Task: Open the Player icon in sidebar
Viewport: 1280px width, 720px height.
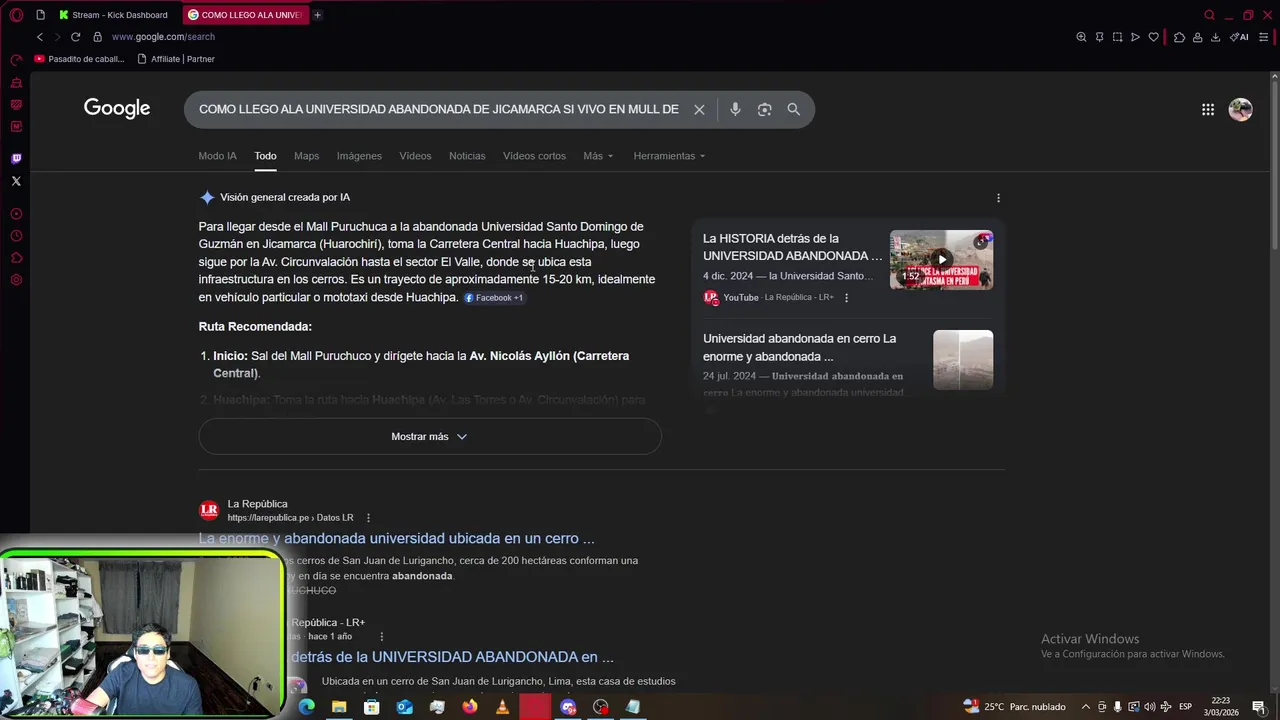Action: click(16, 214)
